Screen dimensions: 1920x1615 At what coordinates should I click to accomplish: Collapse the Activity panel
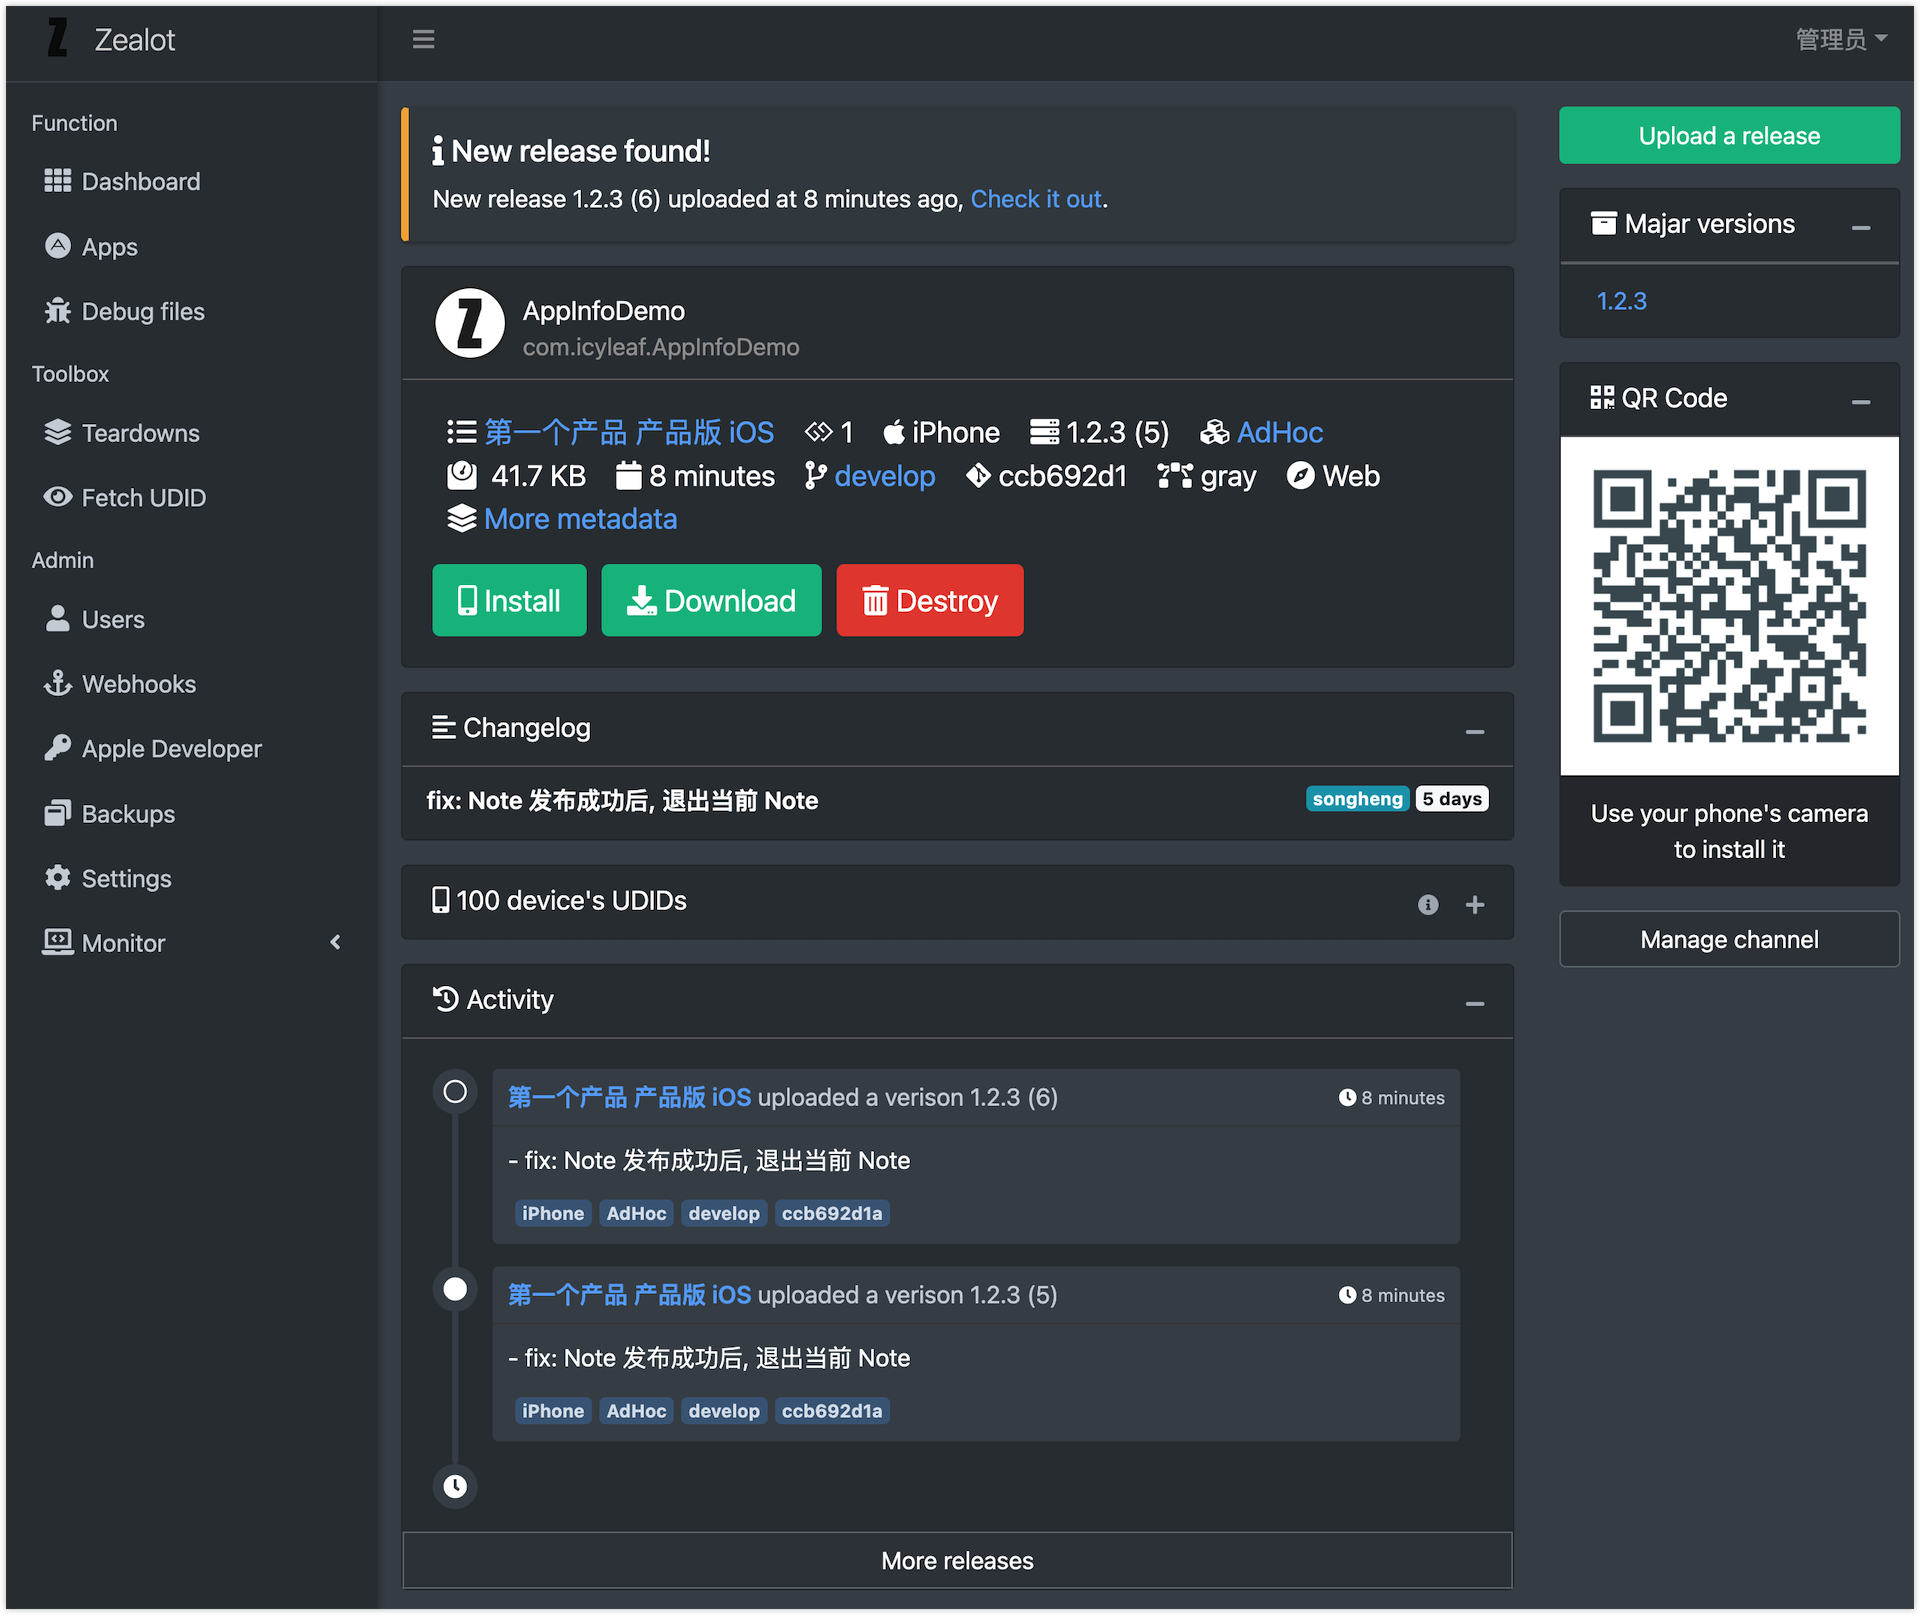pyautogui.click(x=1474, y=1003)
